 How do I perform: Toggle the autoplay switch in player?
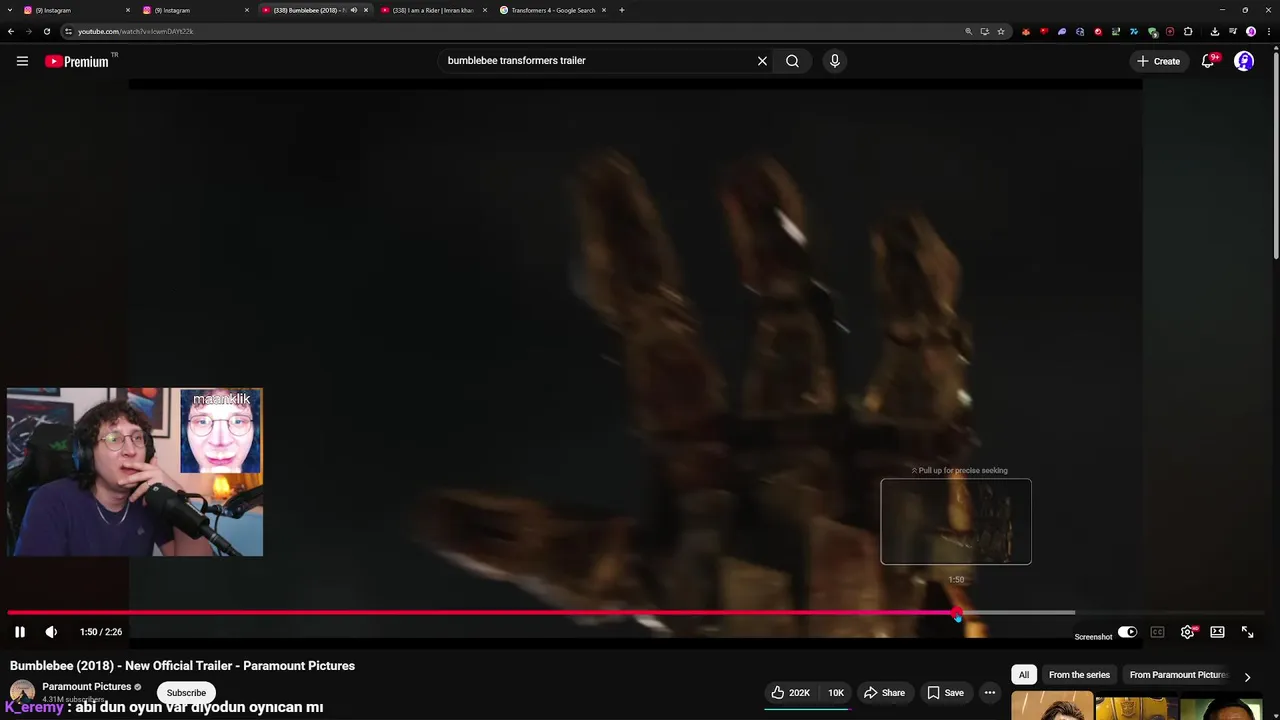point(1127,632)
